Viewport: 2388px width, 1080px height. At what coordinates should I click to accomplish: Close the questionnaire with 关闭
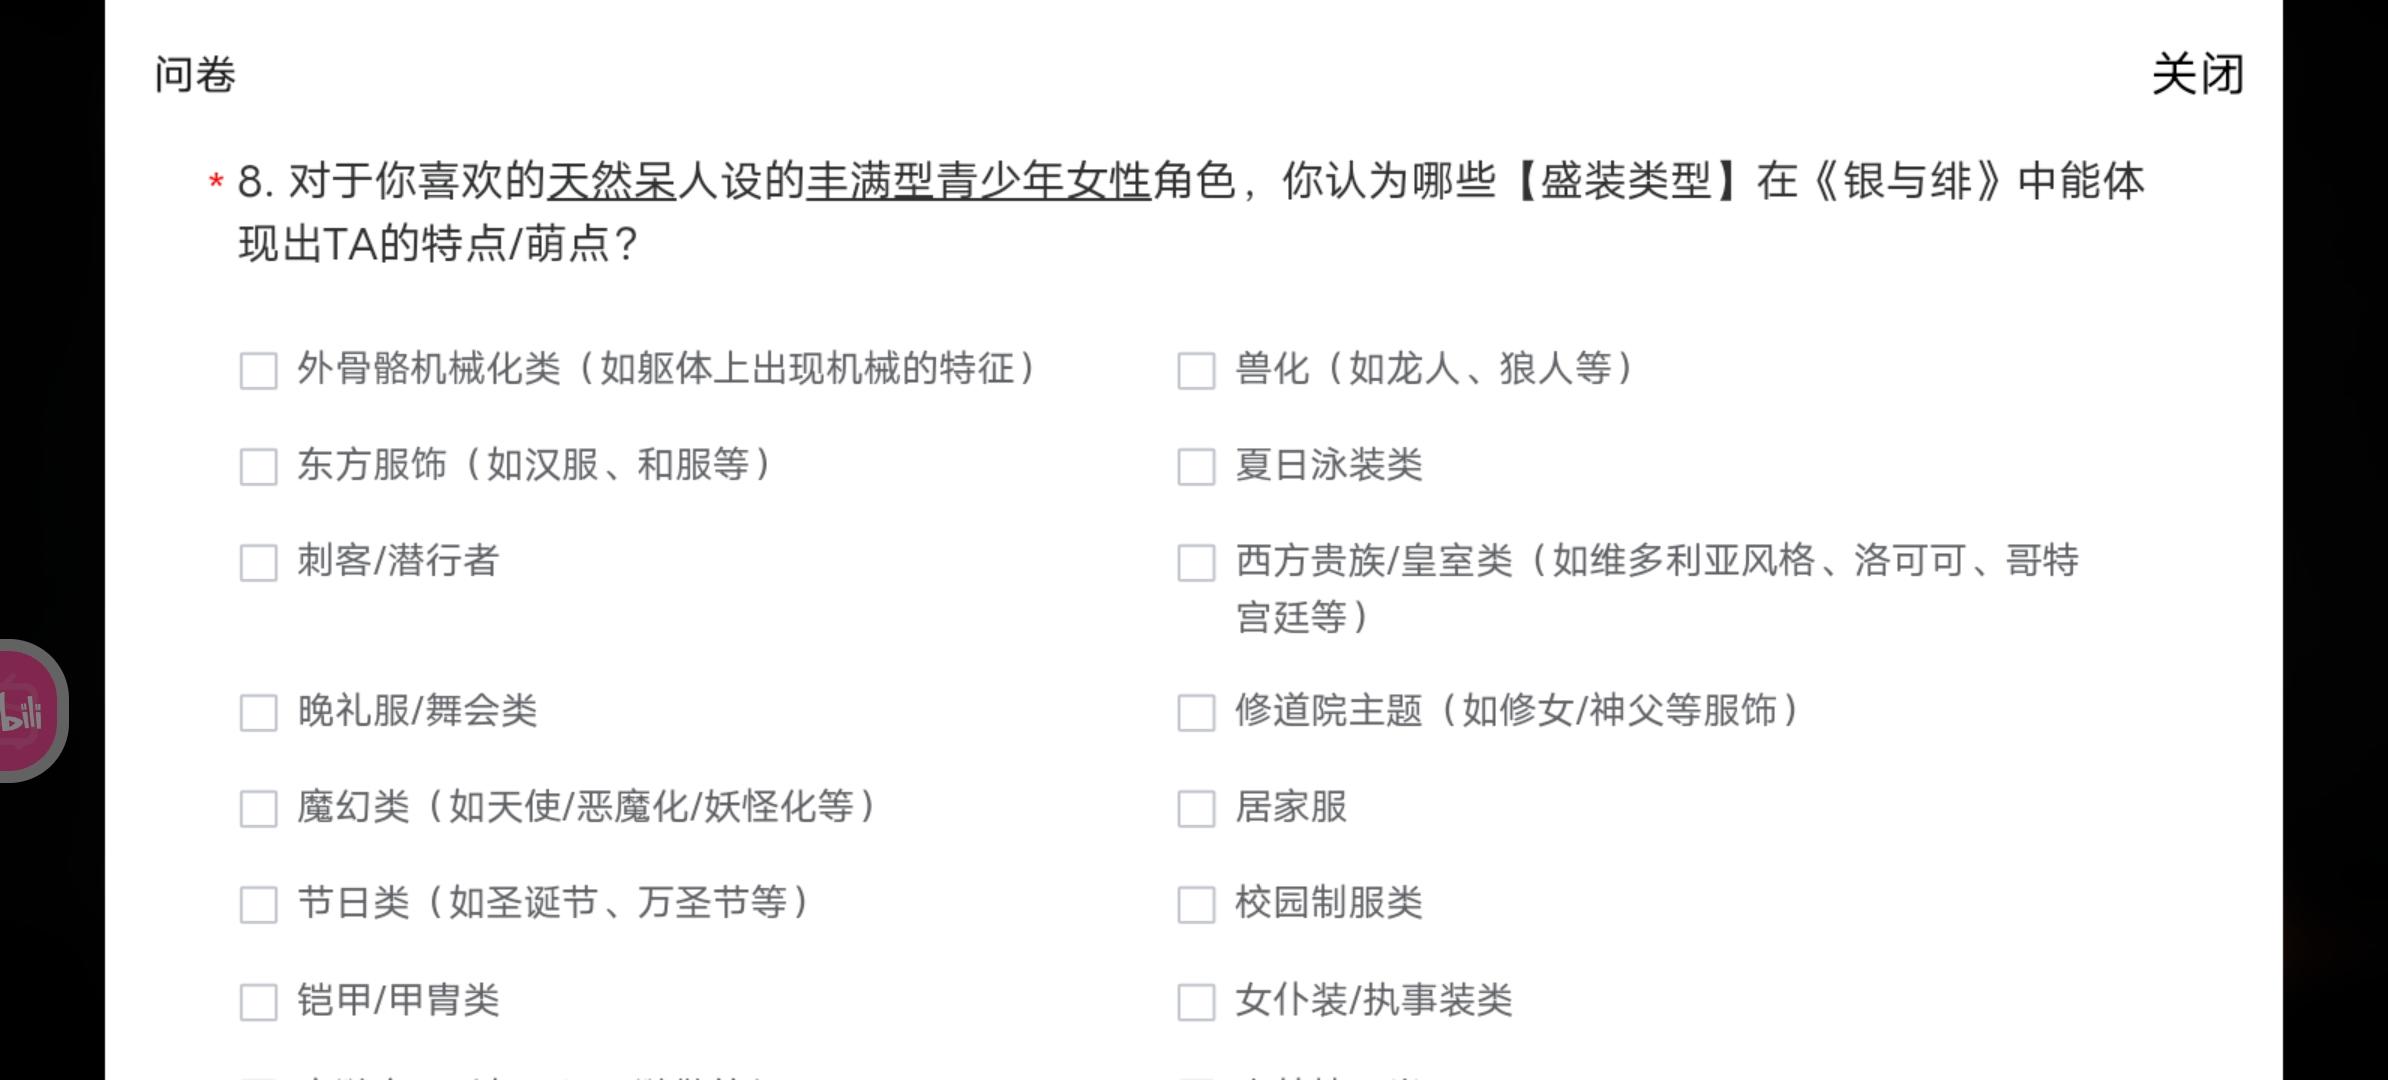[x=2197, y=75]
